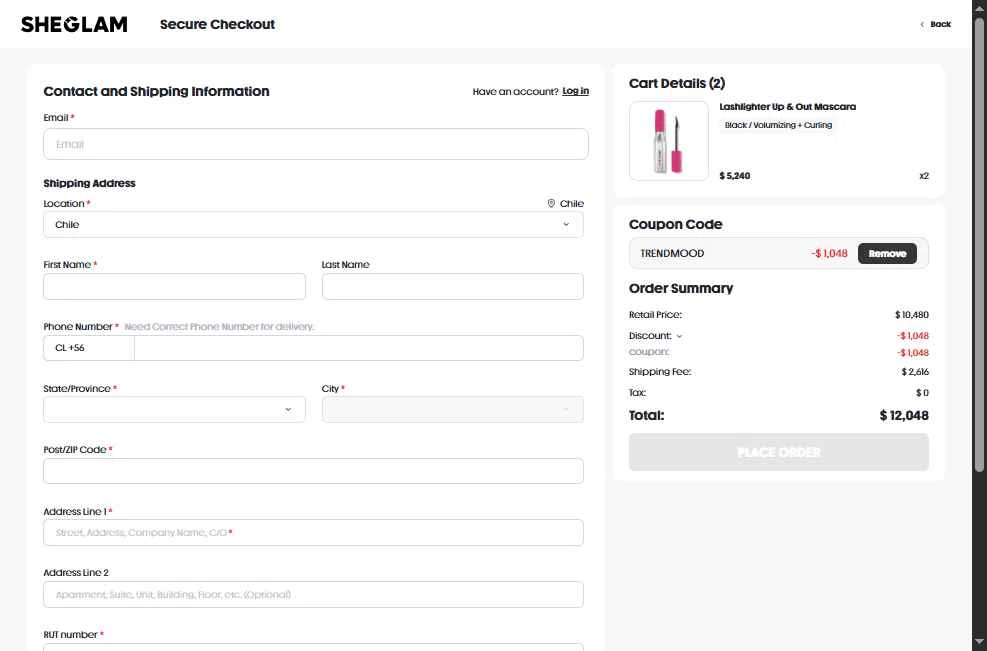Click the page vertical scrollbar
The height and width of the screenshot is (651, 987).
click(x=979, y=246)
